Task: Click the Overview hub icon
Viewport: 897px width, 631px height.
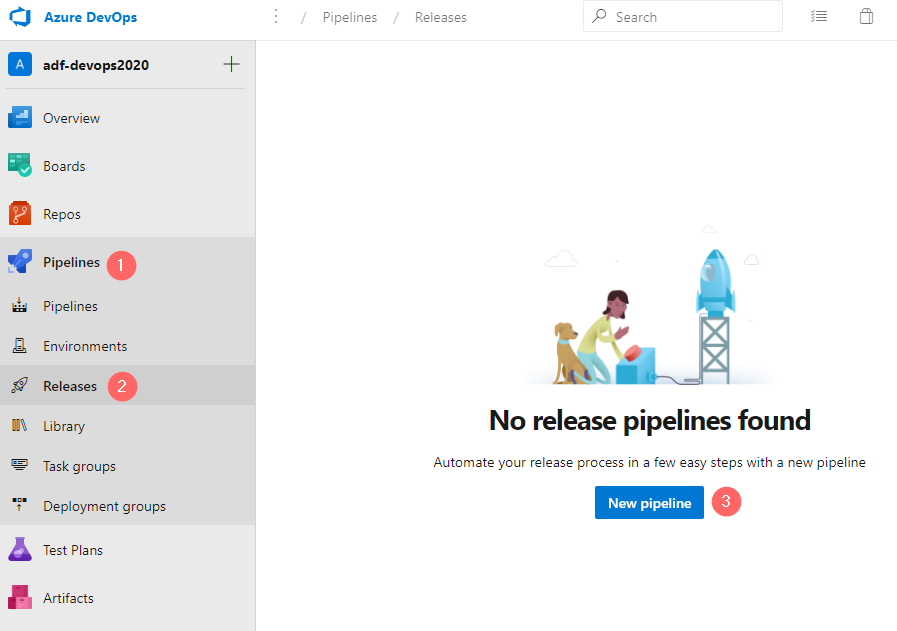Action: 20,118
